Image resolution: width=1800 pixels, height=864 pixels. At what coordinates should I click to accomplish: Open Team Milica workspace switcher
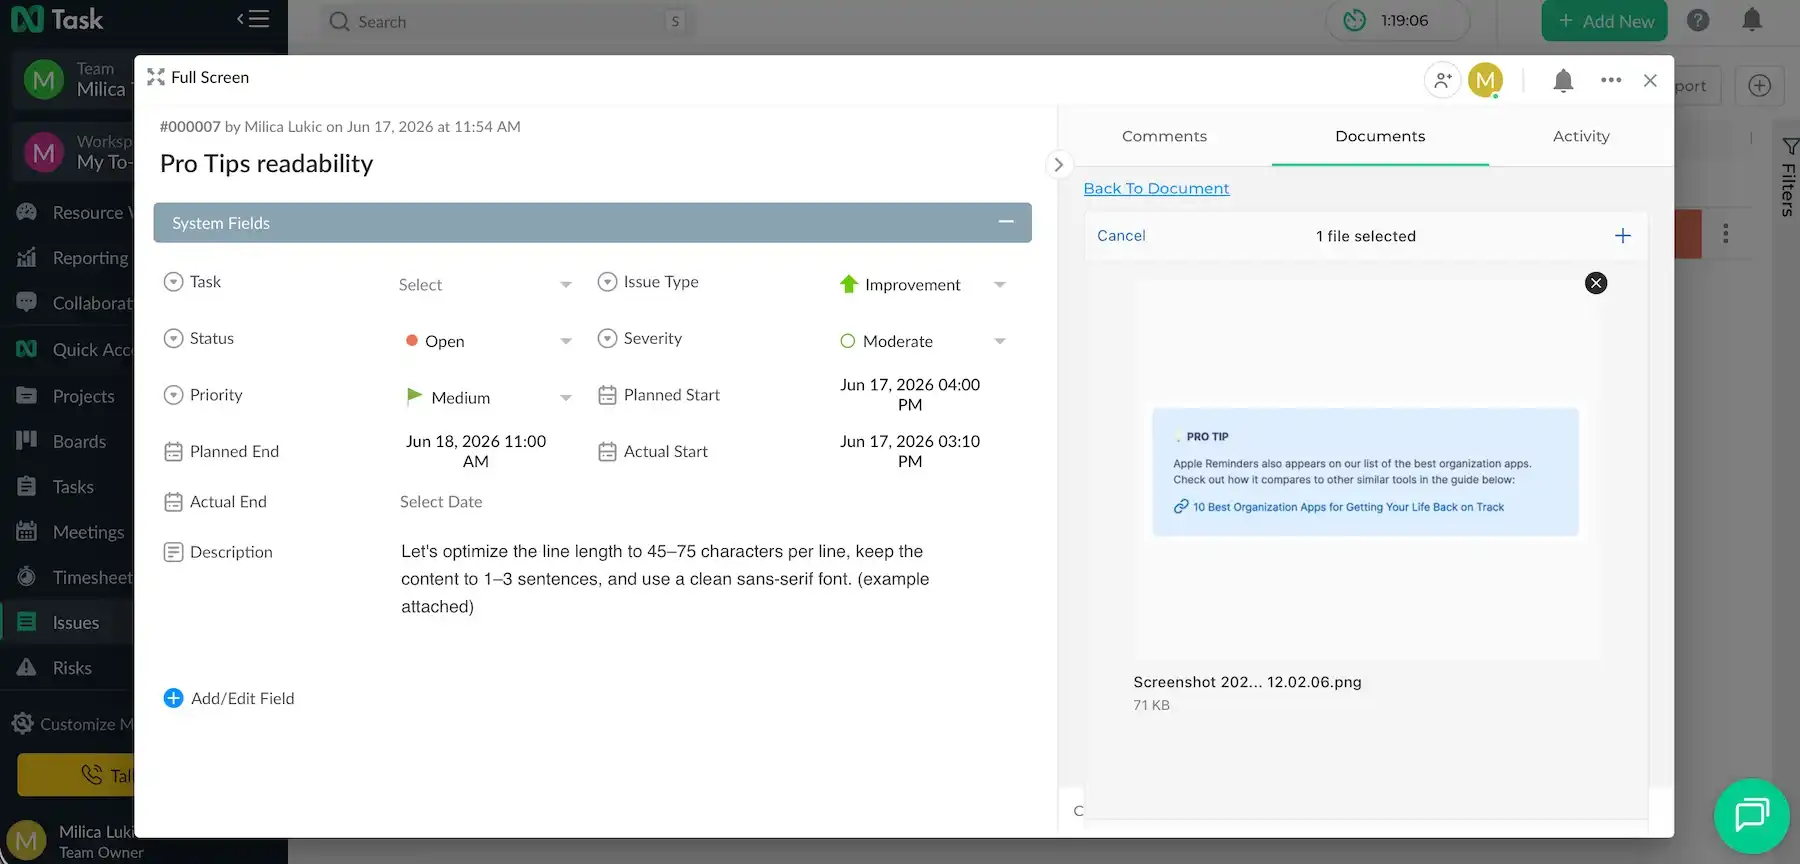[x=72, y=79]
